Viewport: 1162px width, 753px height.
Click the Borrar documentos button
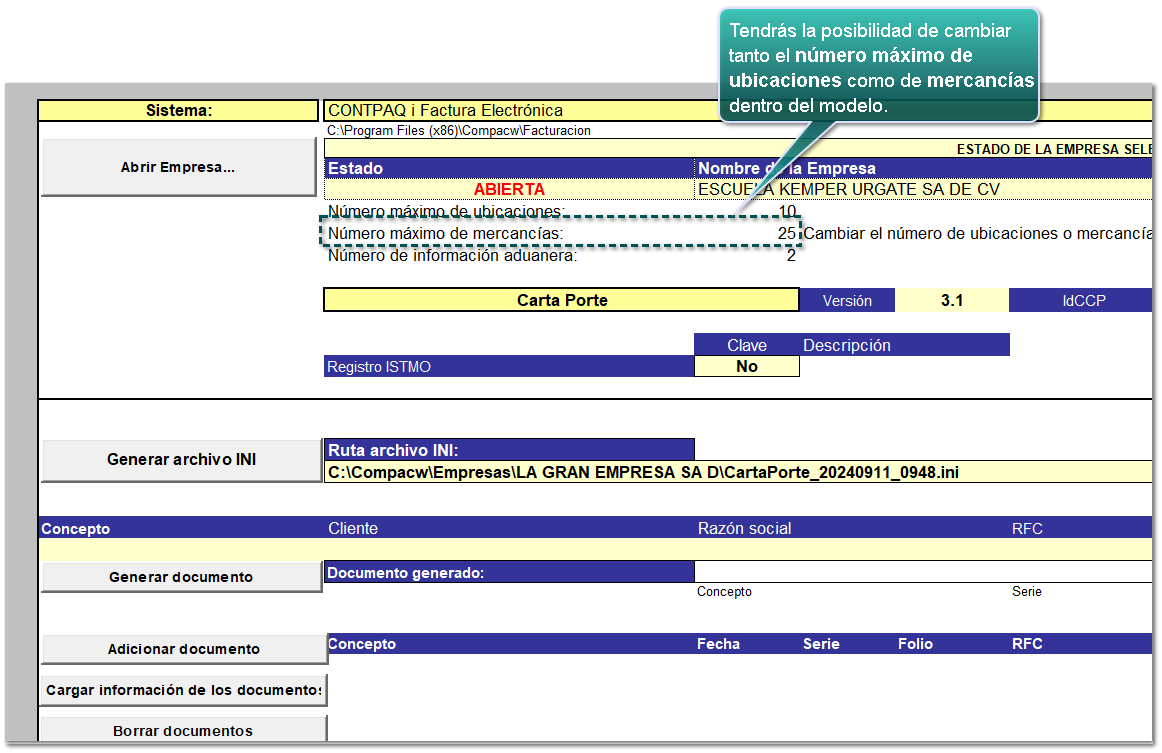pyautogui.click(x=184, y=729)
